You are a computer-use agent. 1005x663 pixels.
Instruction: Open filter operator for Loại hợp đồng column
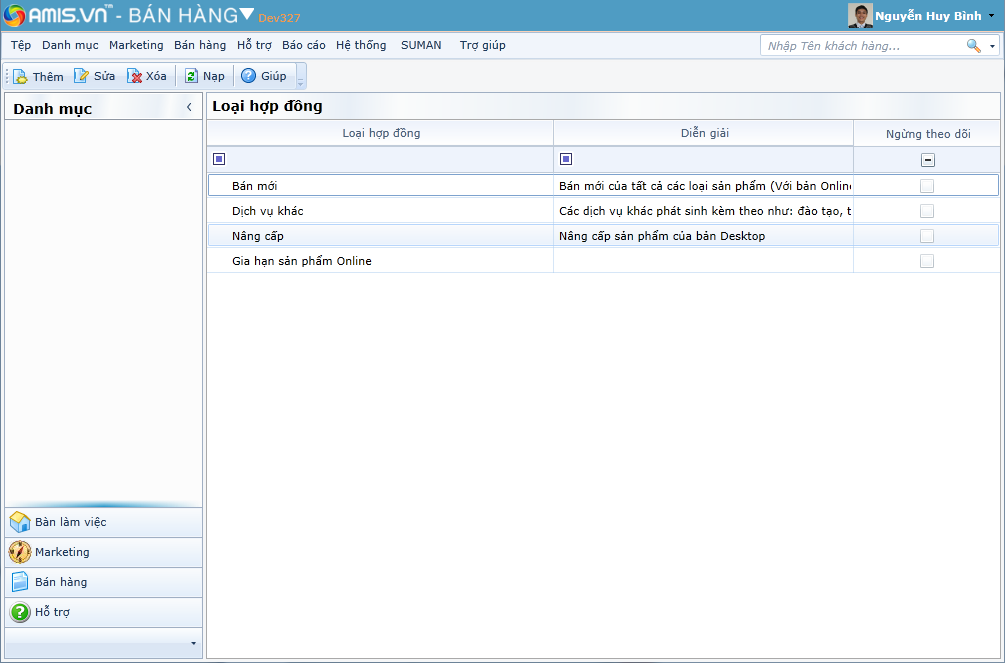pyautogui.click(x=219, y=159)
